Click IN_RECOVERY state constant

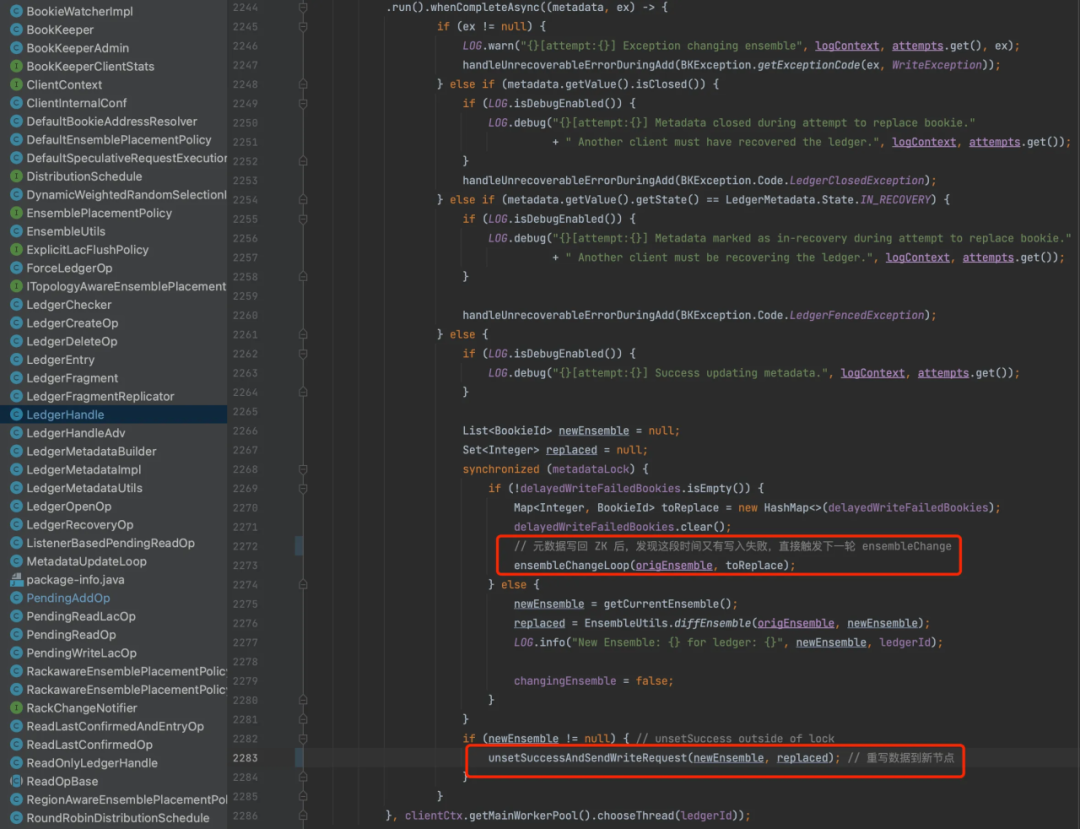click(895, 200)
